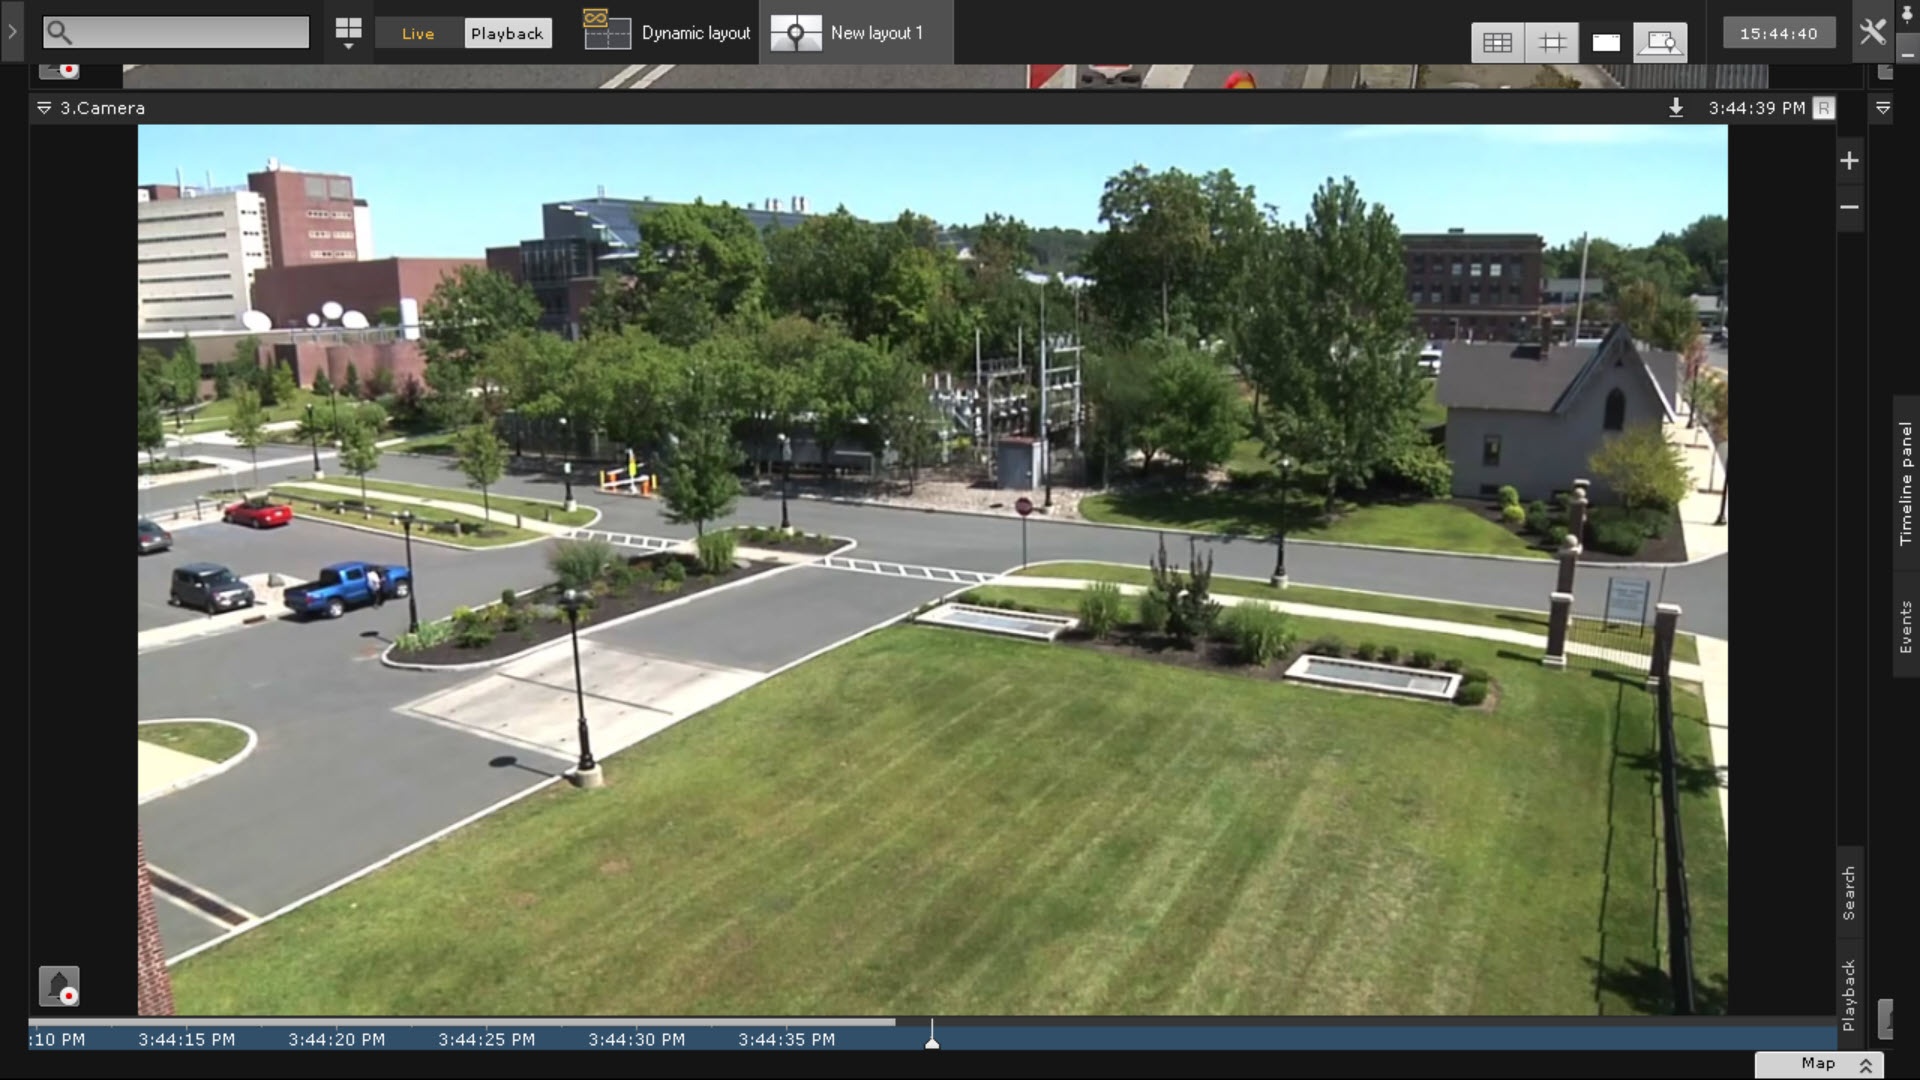Click the alarm bell record icon
1920x1080 pixels.
pyautogui.click(x=59, y=986)
